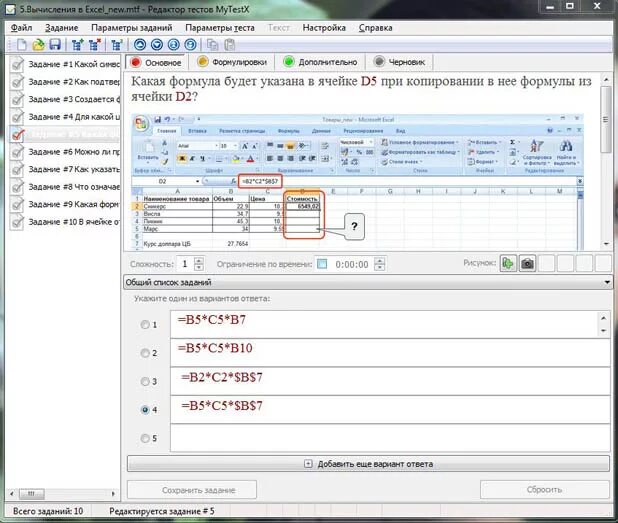This screenshot has width=618, height=523.
Task: Click the checkmark icon of Задание #10
Action: (x=17, y=222)
